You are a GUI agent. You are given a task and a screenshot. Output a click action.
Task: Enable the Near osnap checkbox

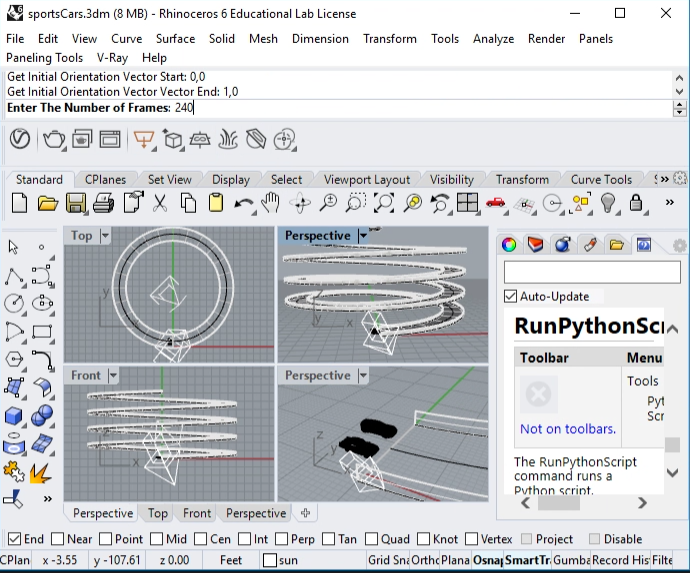tap(58, 539)
